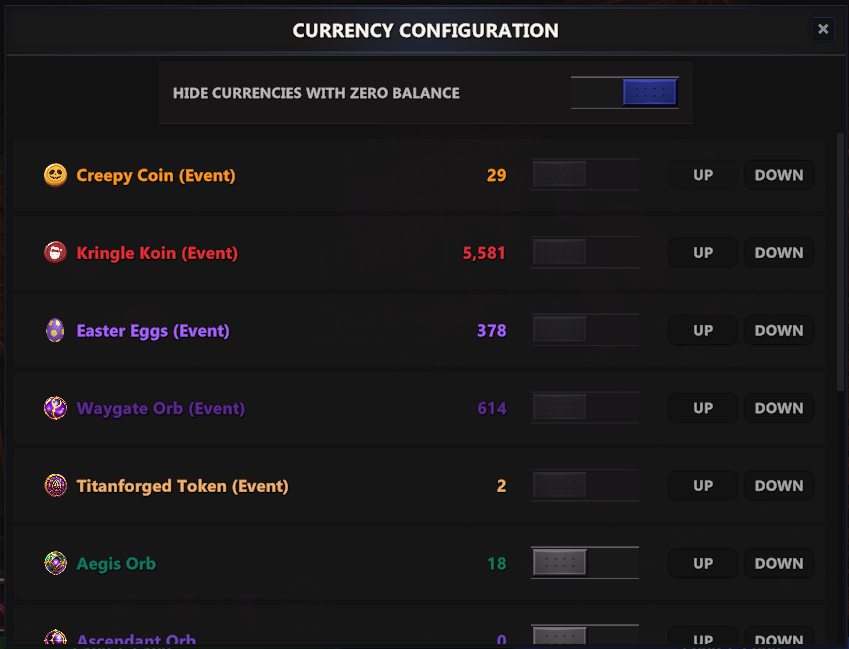Move Kringle Koin up the list

pos(702,252)
